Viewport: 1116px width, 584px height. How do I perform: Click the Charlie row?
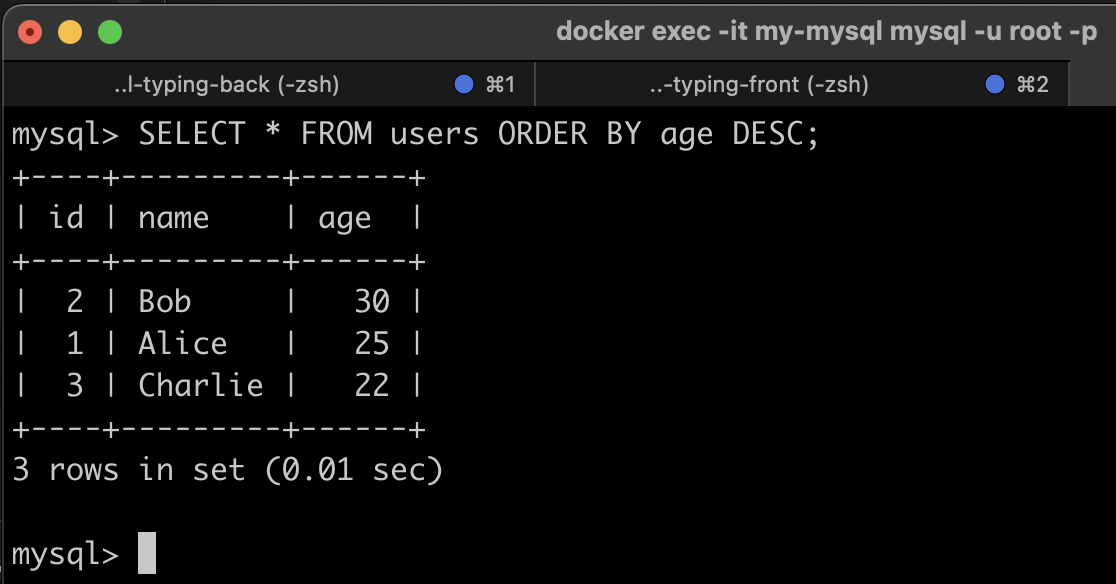[200, 385]
